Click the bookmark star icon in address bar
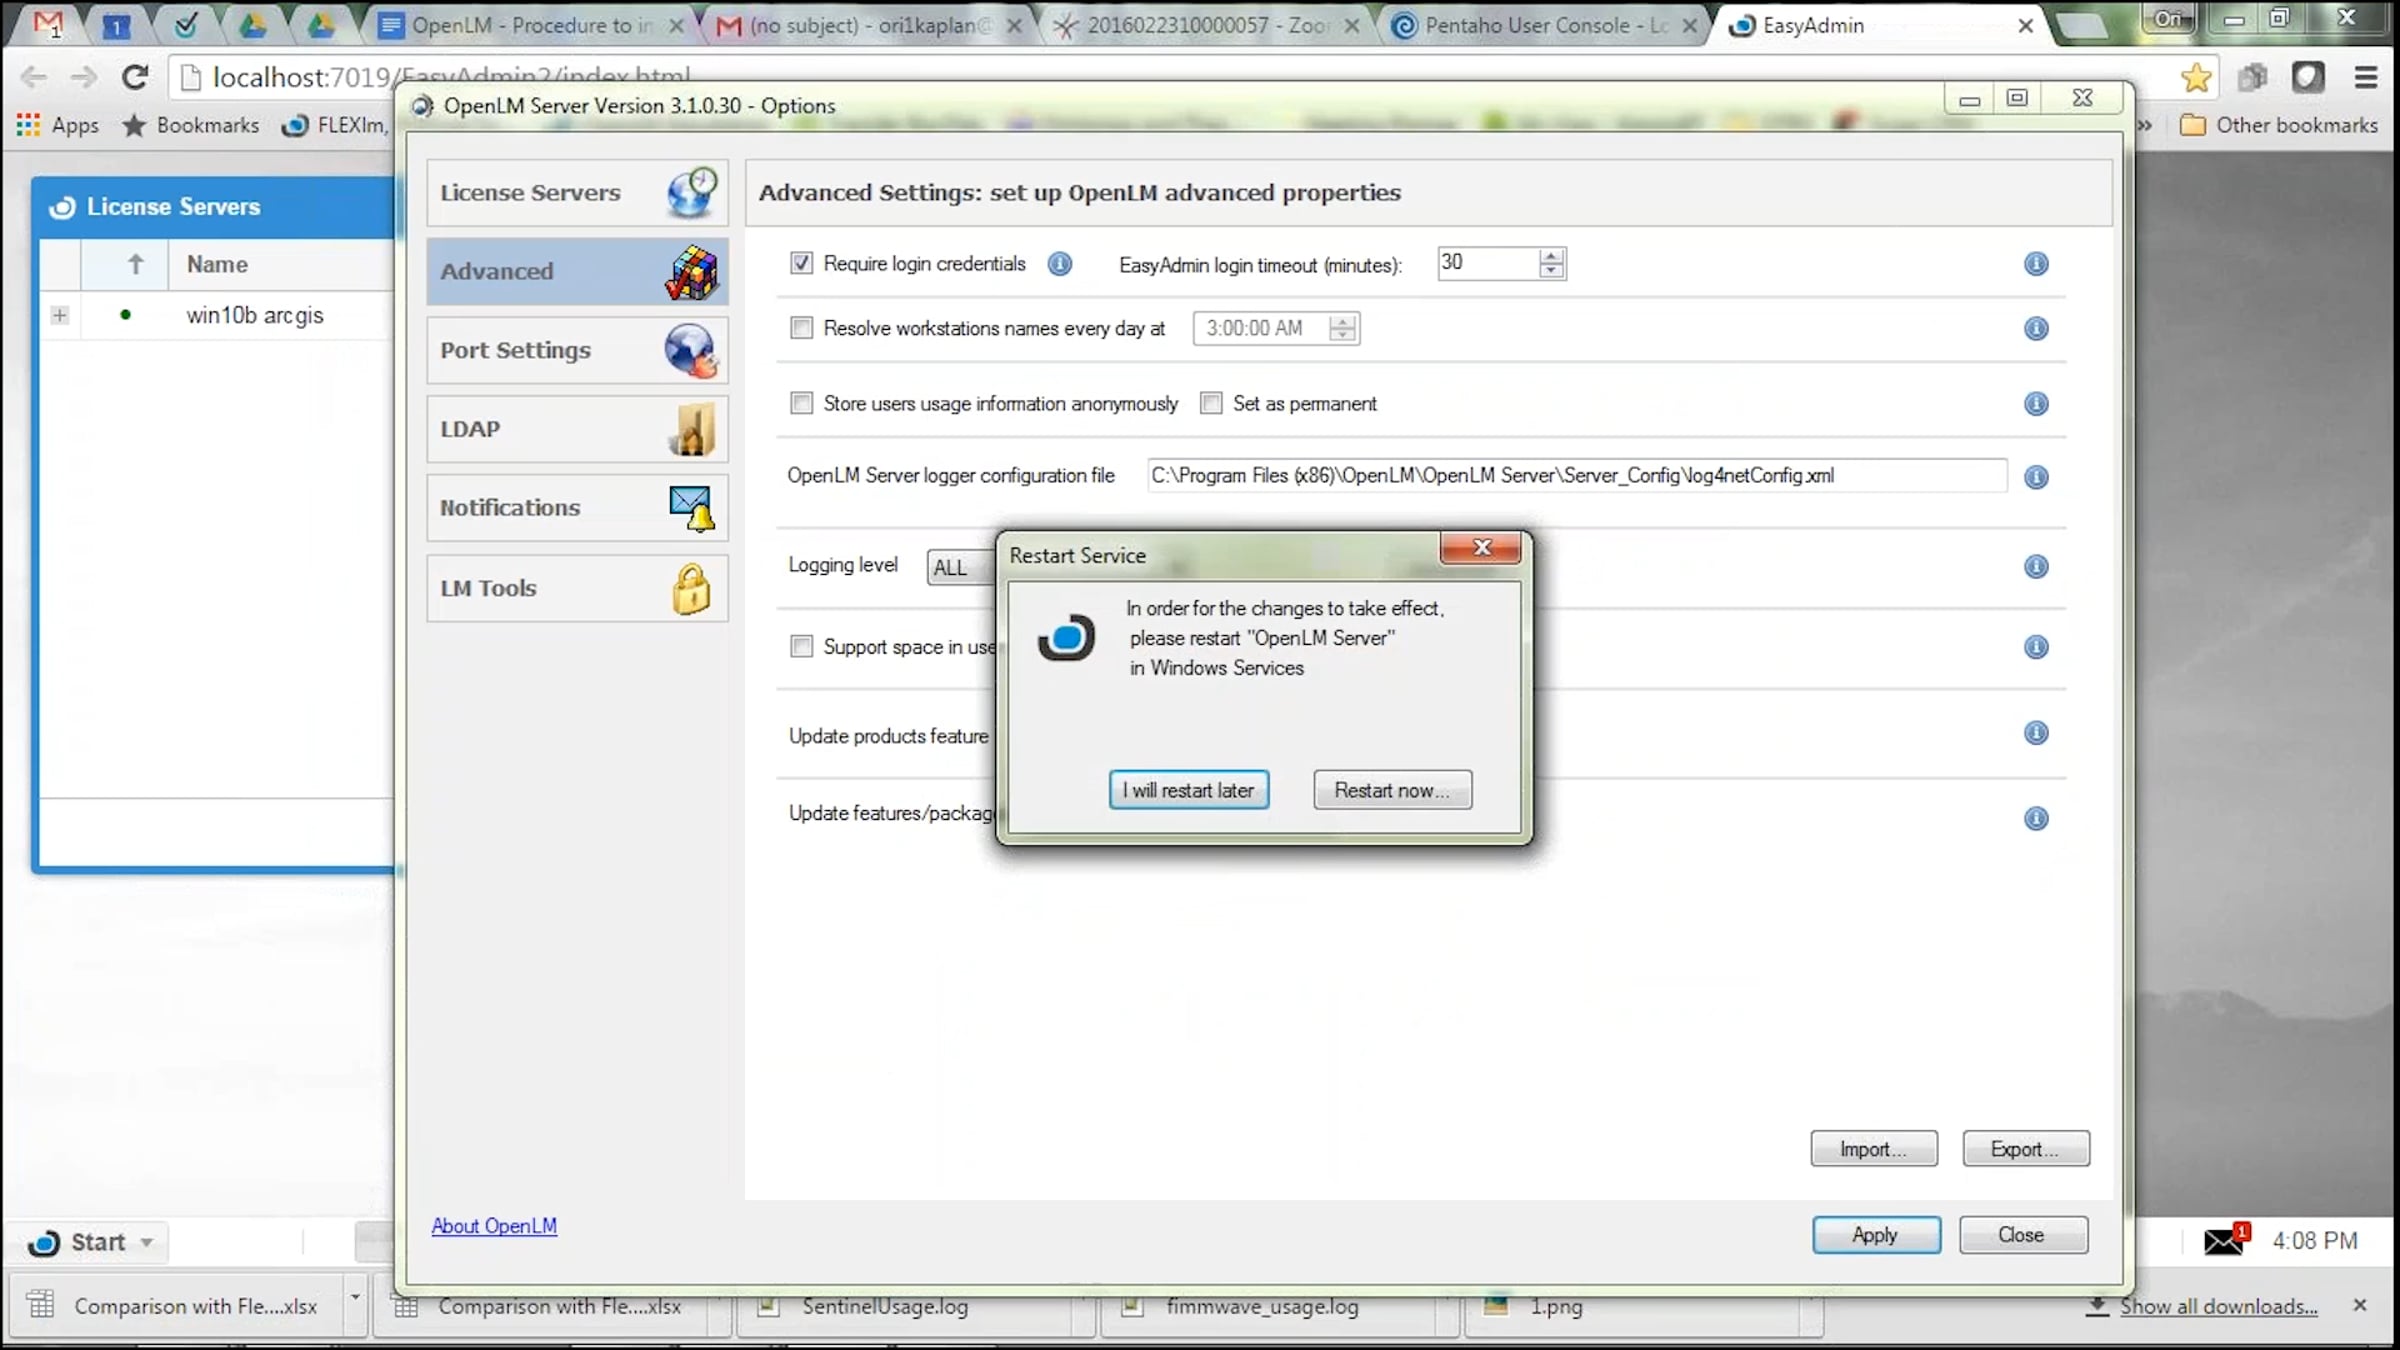2400x1350 pixels. tap(2196, 77)
